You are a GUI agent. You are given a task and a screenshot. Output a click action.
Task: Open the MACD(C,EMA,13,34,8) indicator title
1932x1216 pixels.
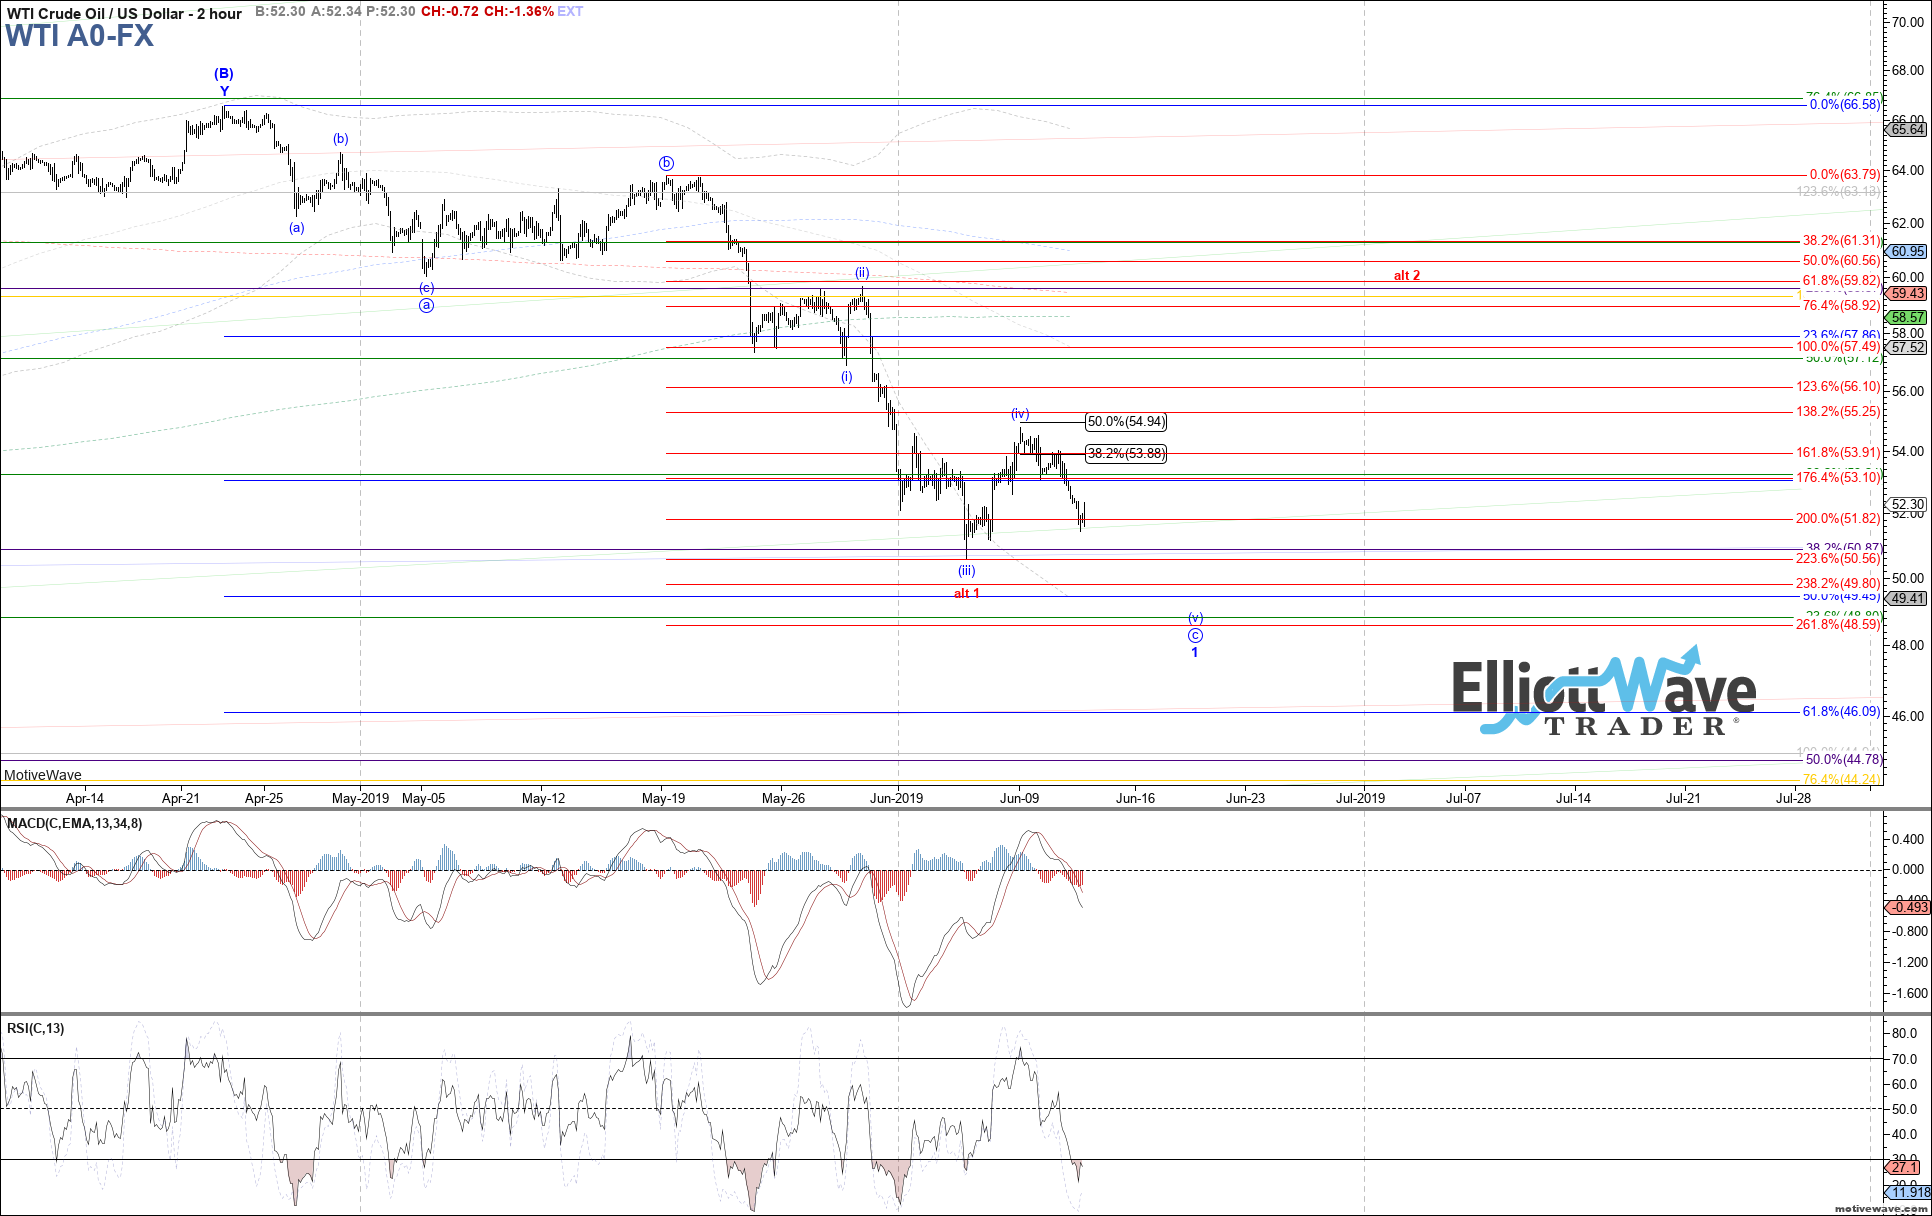[x=75, y=823]
